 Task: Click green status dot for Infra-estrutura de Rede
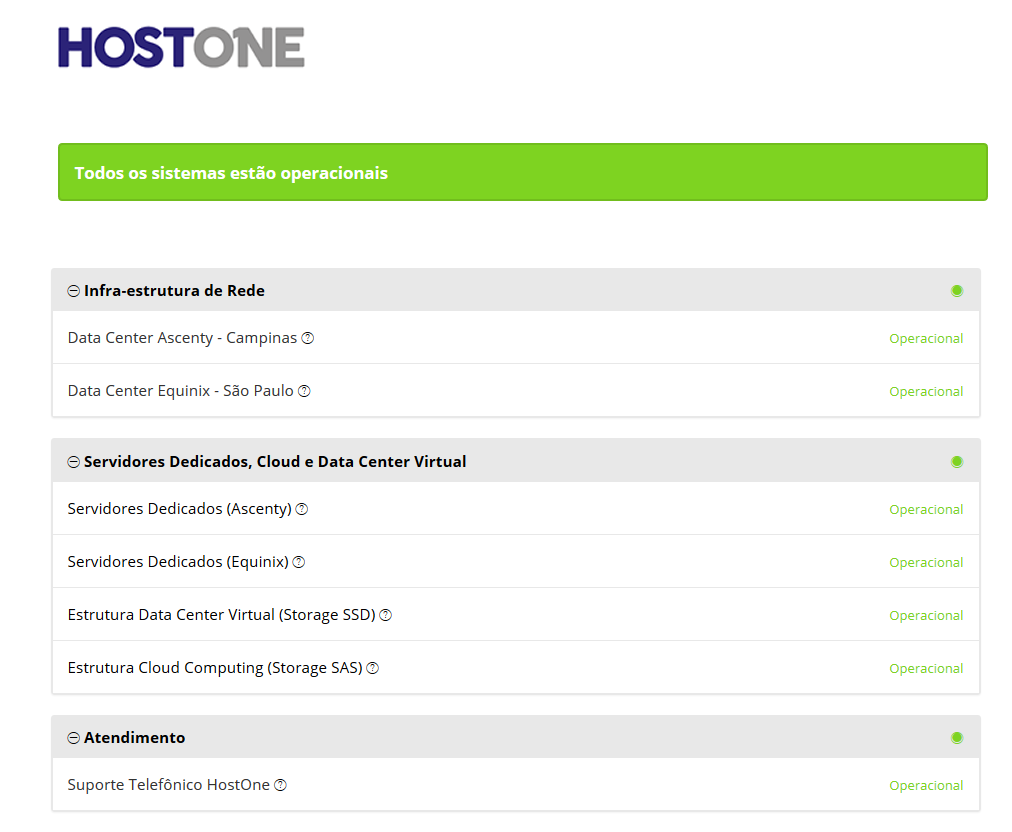click(957, 291)
